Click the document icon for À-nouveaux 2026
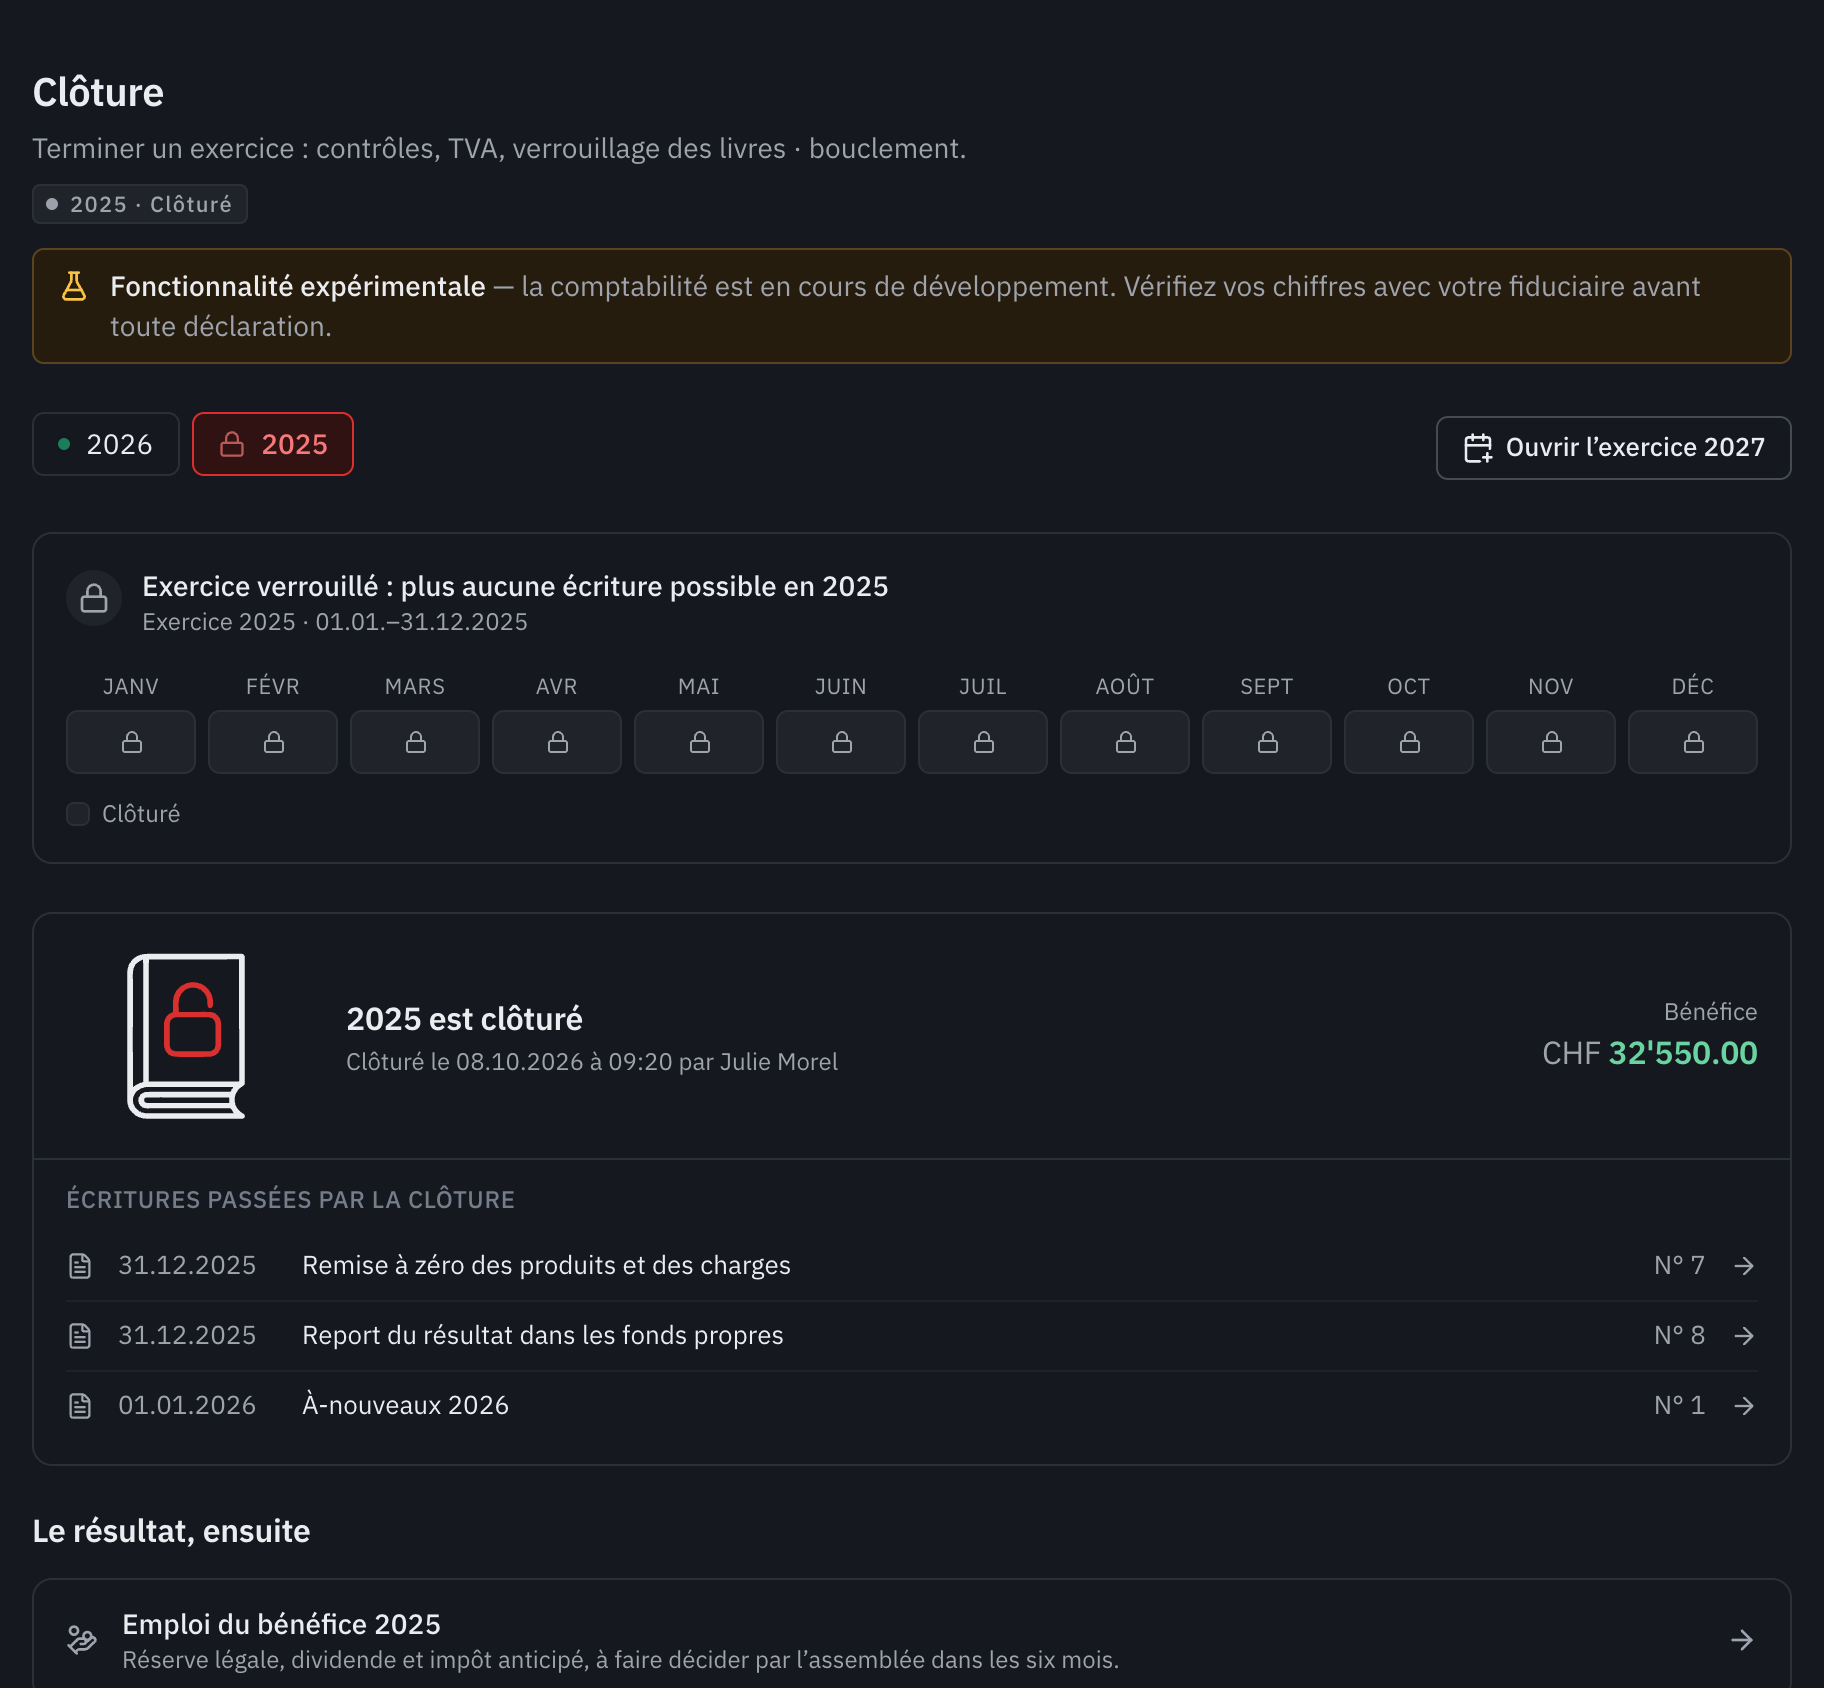Image resolution: width=1824 pixels, height=1688 pixels. [x=80, y=1406]
